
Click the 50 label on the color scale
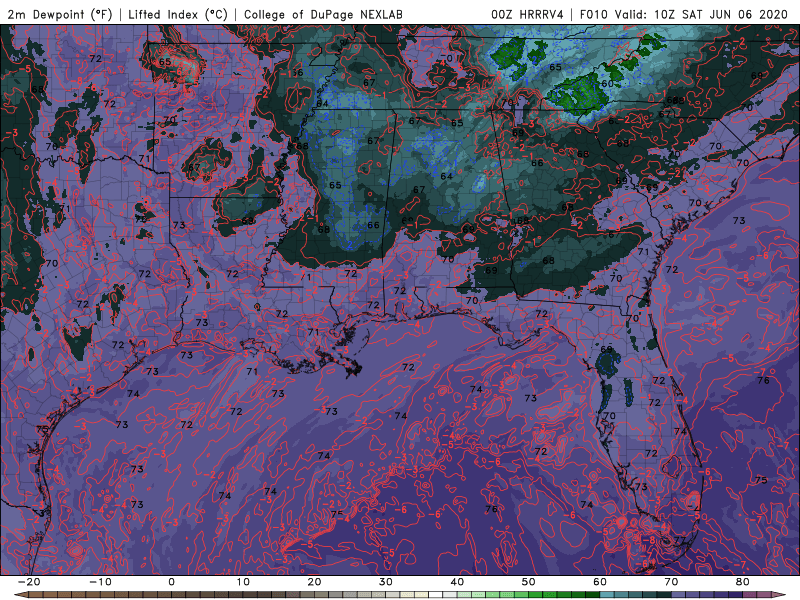529,582
